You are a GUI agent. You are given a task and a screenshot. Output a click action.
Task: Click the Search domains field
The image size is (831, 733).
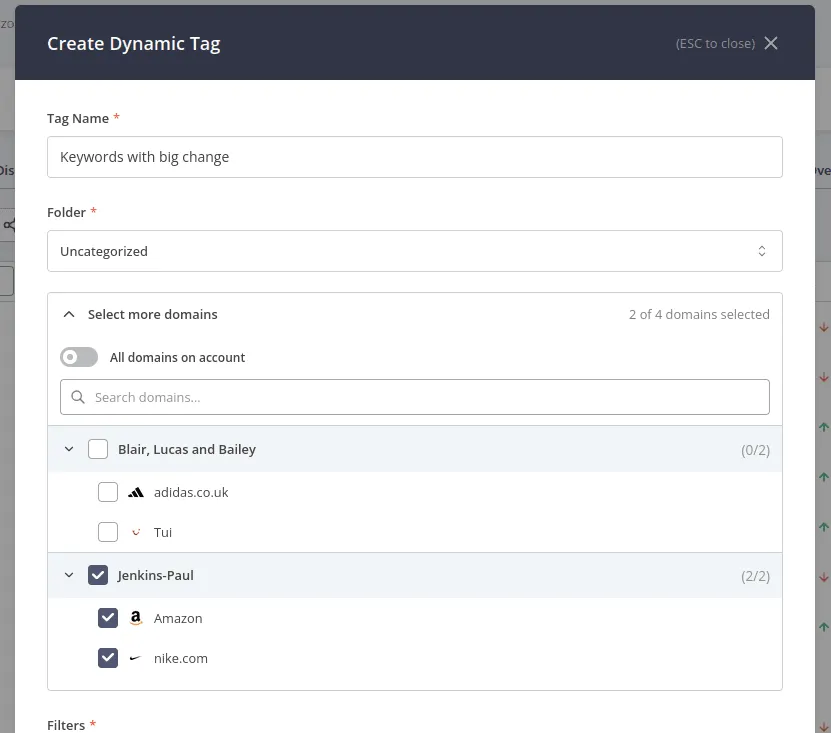pos(414,397)
